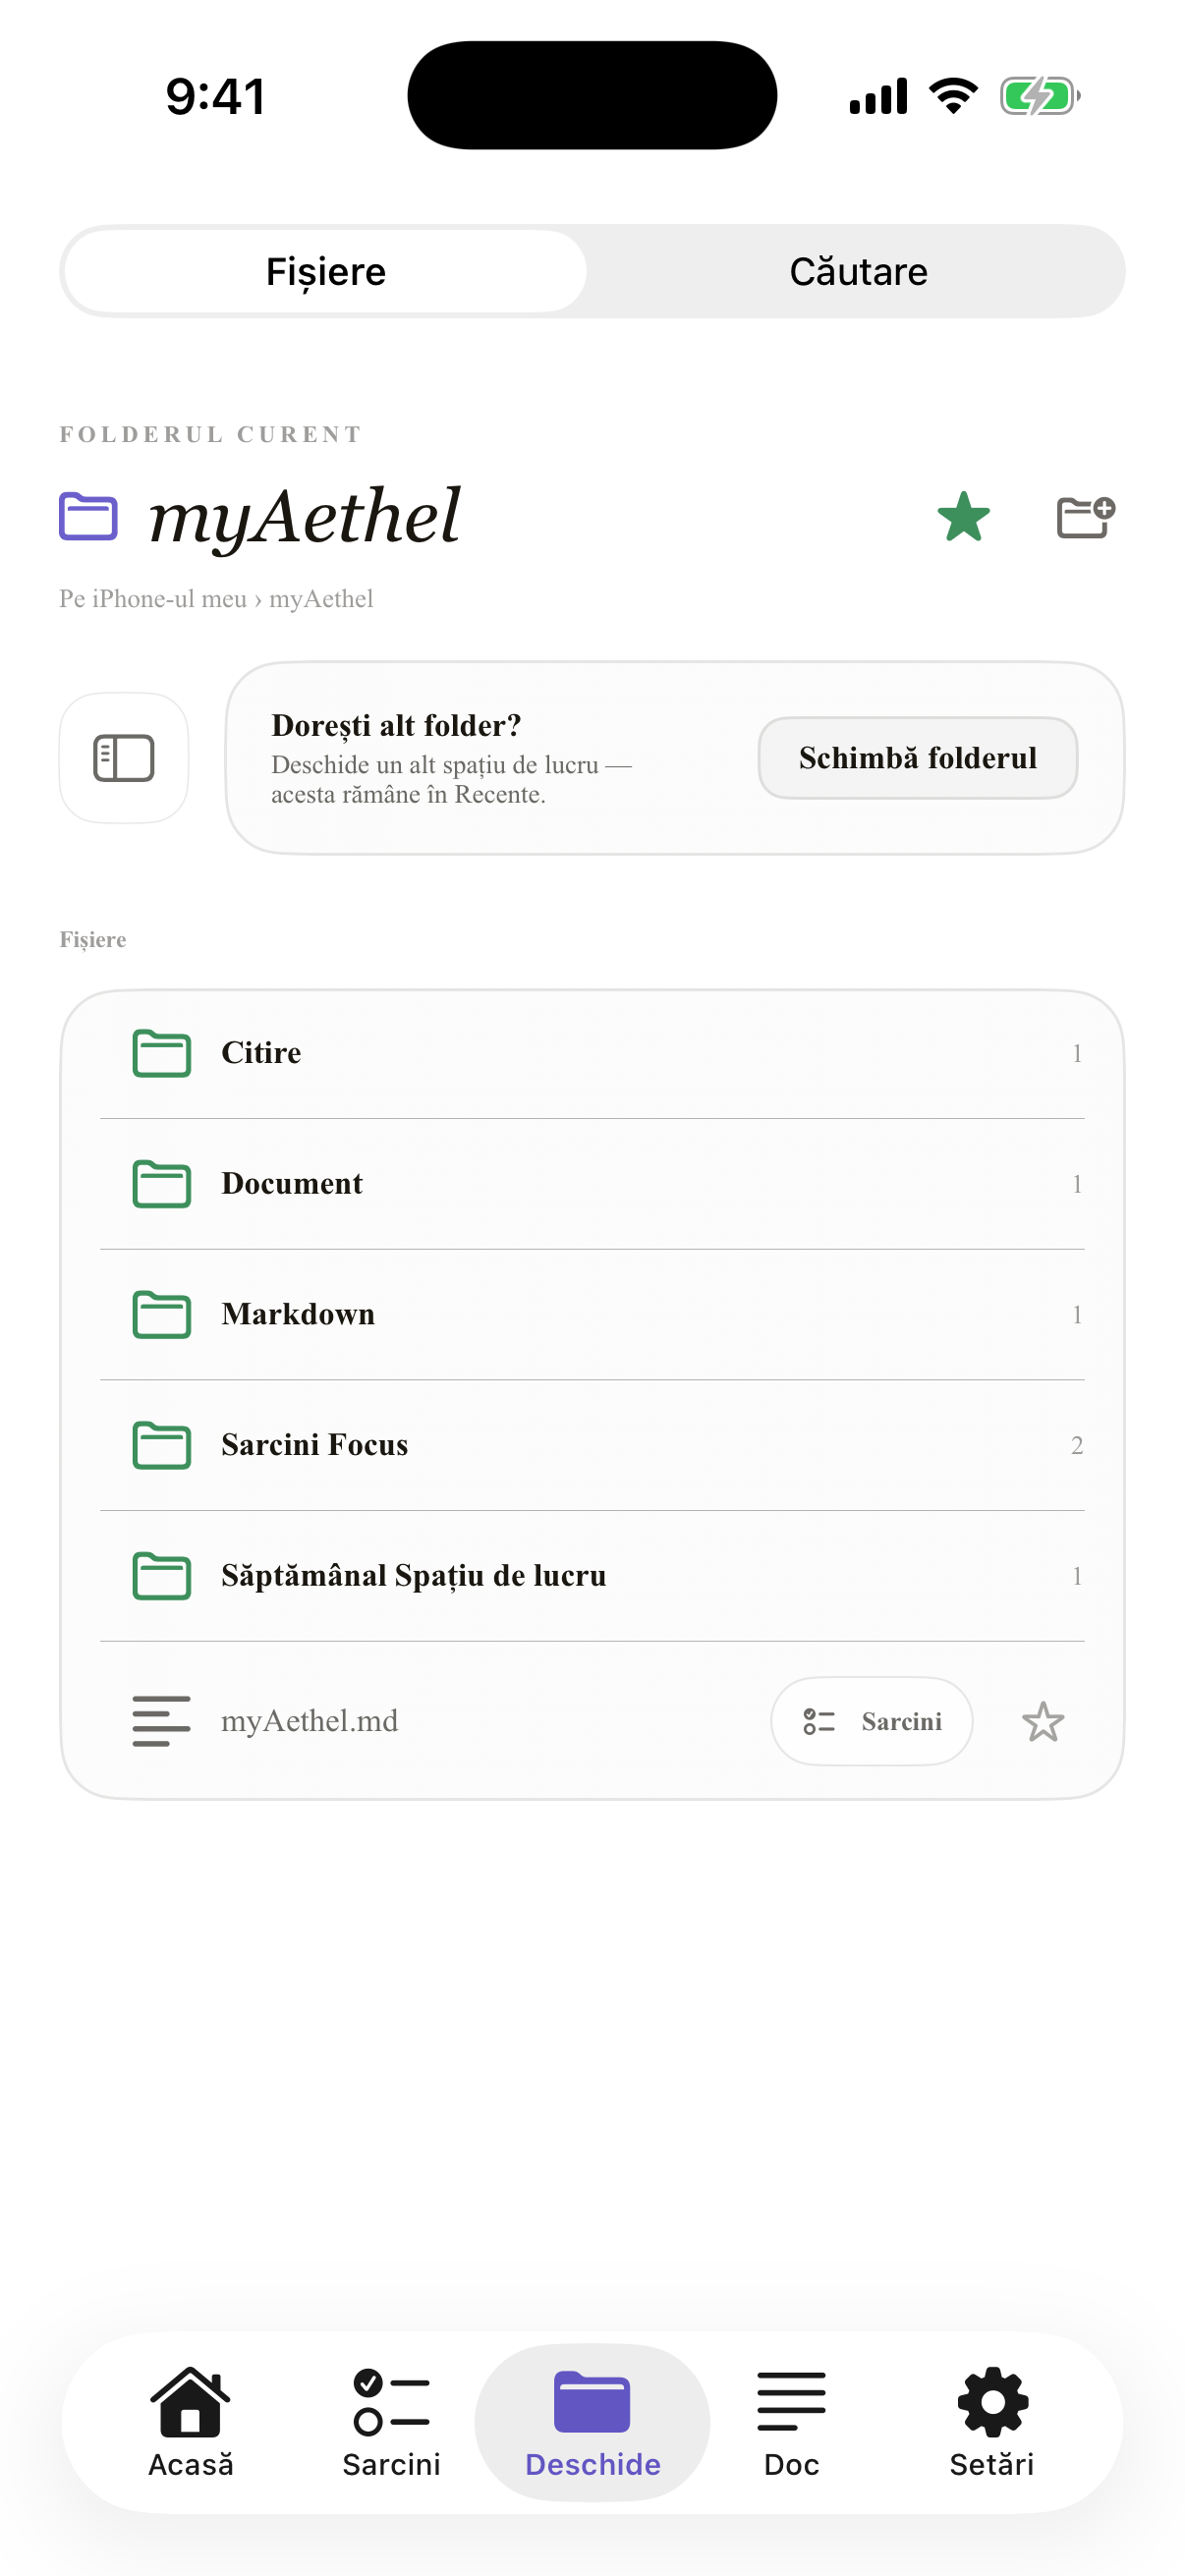Click the myAethel folder title
The image size is (1185, 2576).
pyautogui.click(x=304, y=517)
